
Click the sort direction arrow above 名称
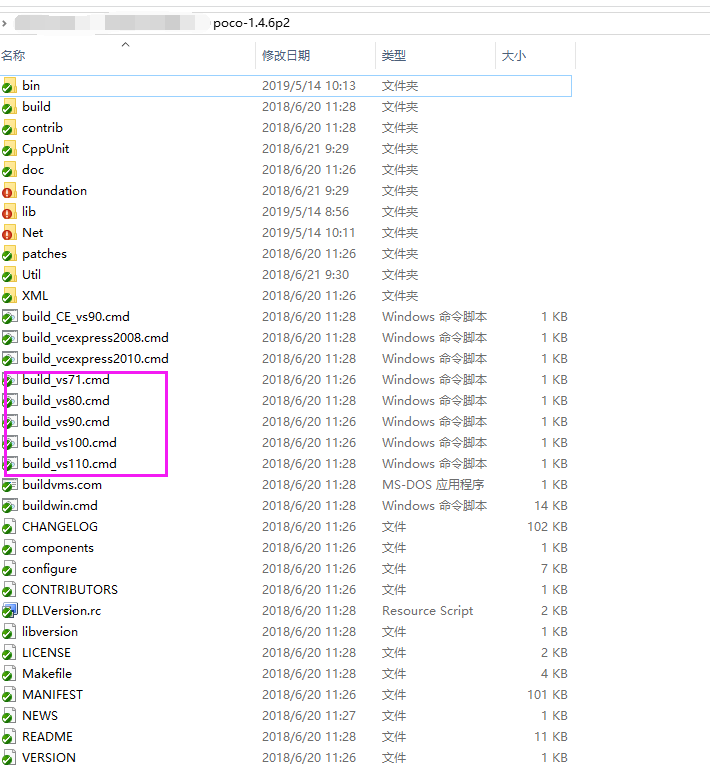126,45
